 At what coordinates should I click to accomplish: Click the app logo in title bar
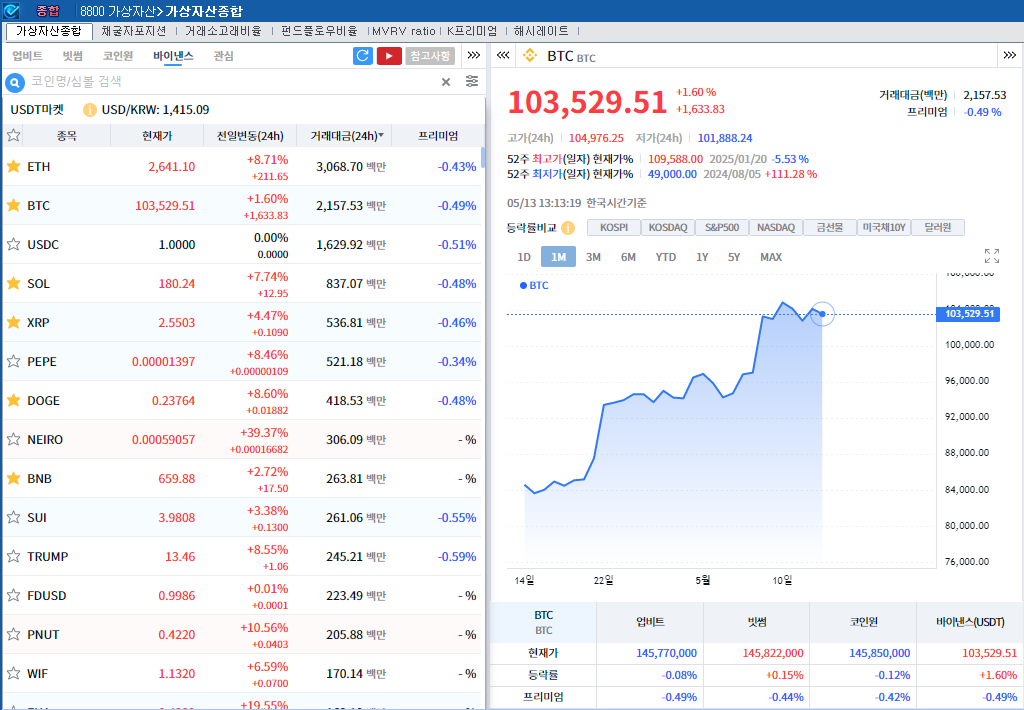point(11,10)
